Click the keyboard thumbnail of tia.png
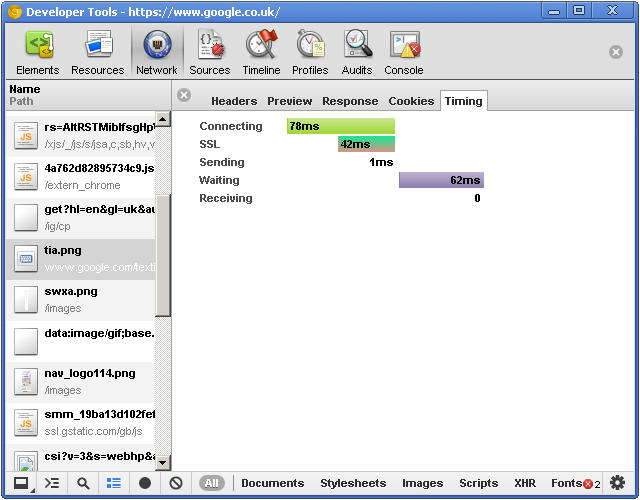The width and height of the screenshot is (640, 500). tap(26, 259)
